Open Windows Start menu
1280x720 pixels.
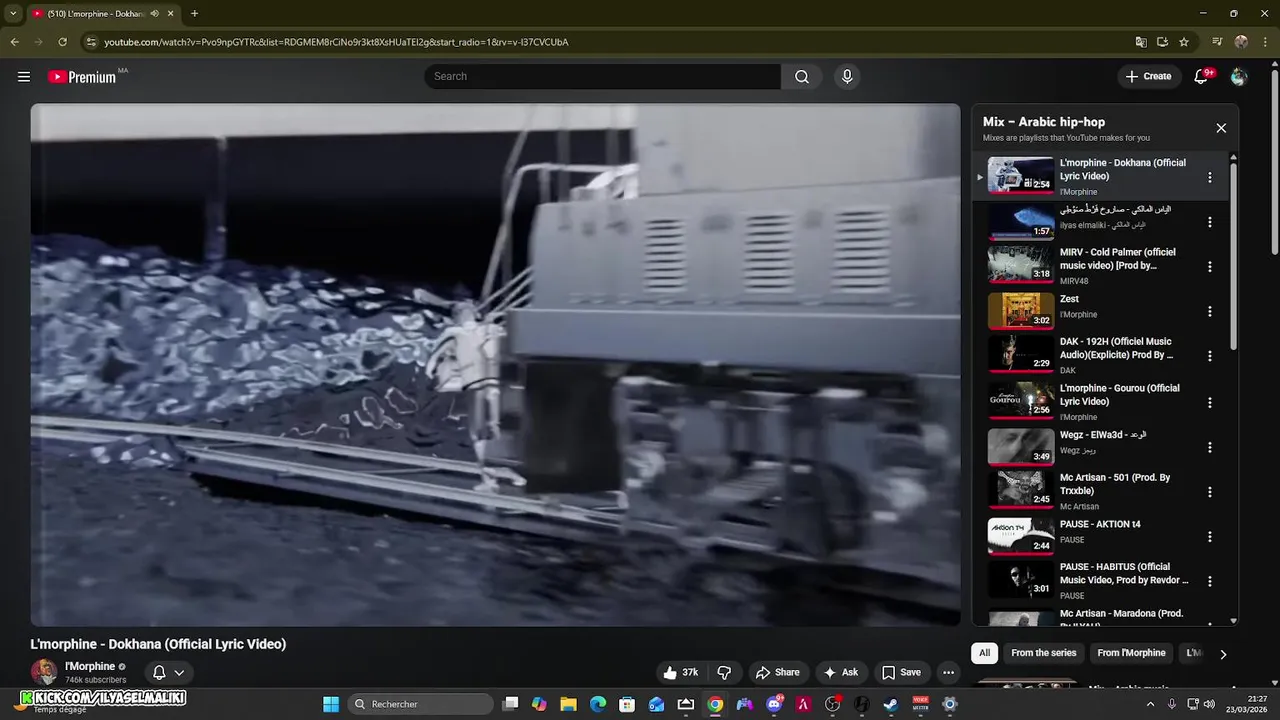(331, 704)
